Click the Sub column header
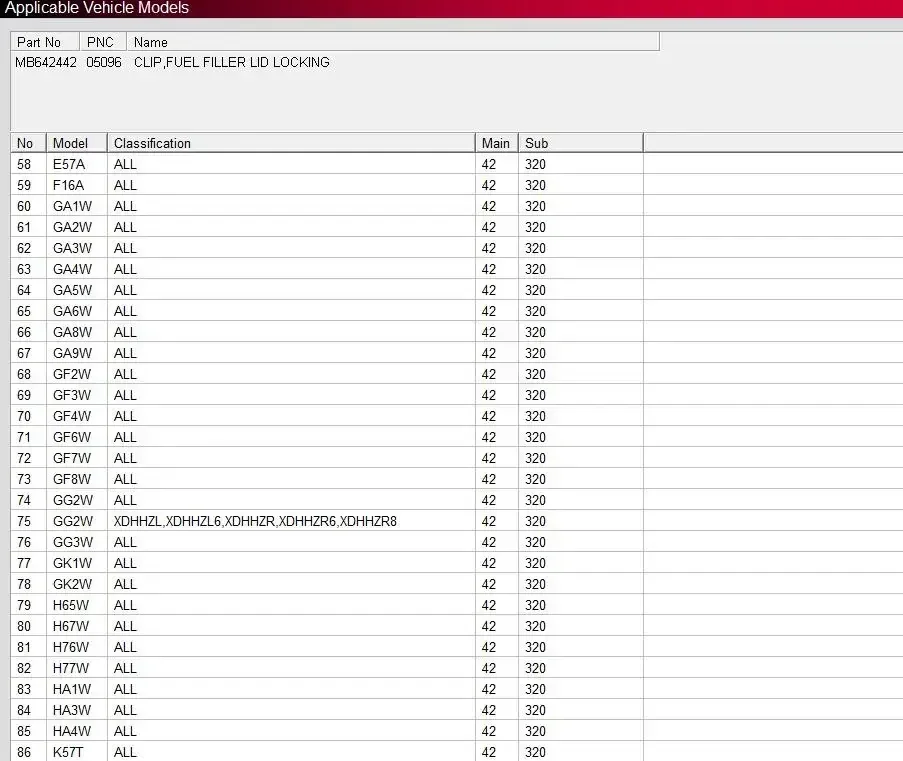 (580, 143)
